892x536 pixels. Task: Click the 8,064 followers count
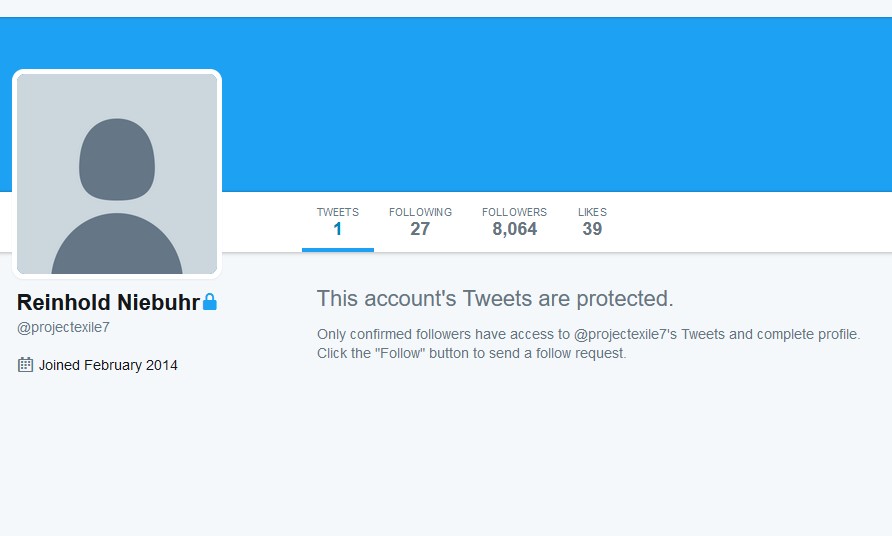click(x=514, y=229)
